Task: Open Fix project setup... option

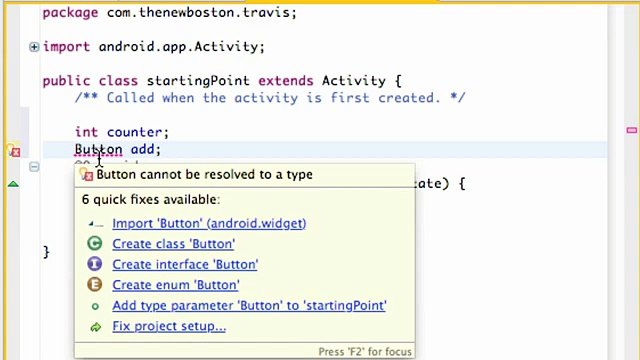Action: click(x=169, y=326)
